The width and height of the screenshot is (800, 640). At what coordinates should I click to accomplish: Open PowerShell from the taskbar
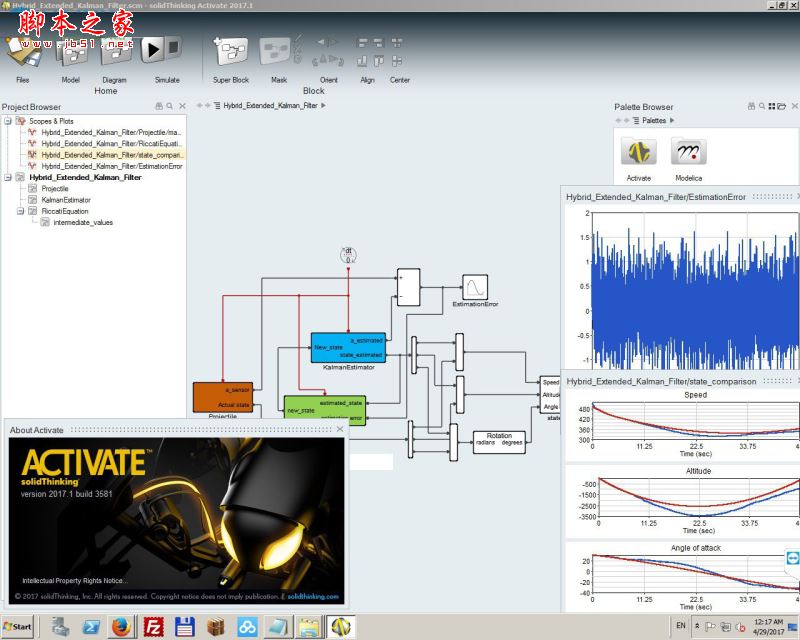pos(91,627)
